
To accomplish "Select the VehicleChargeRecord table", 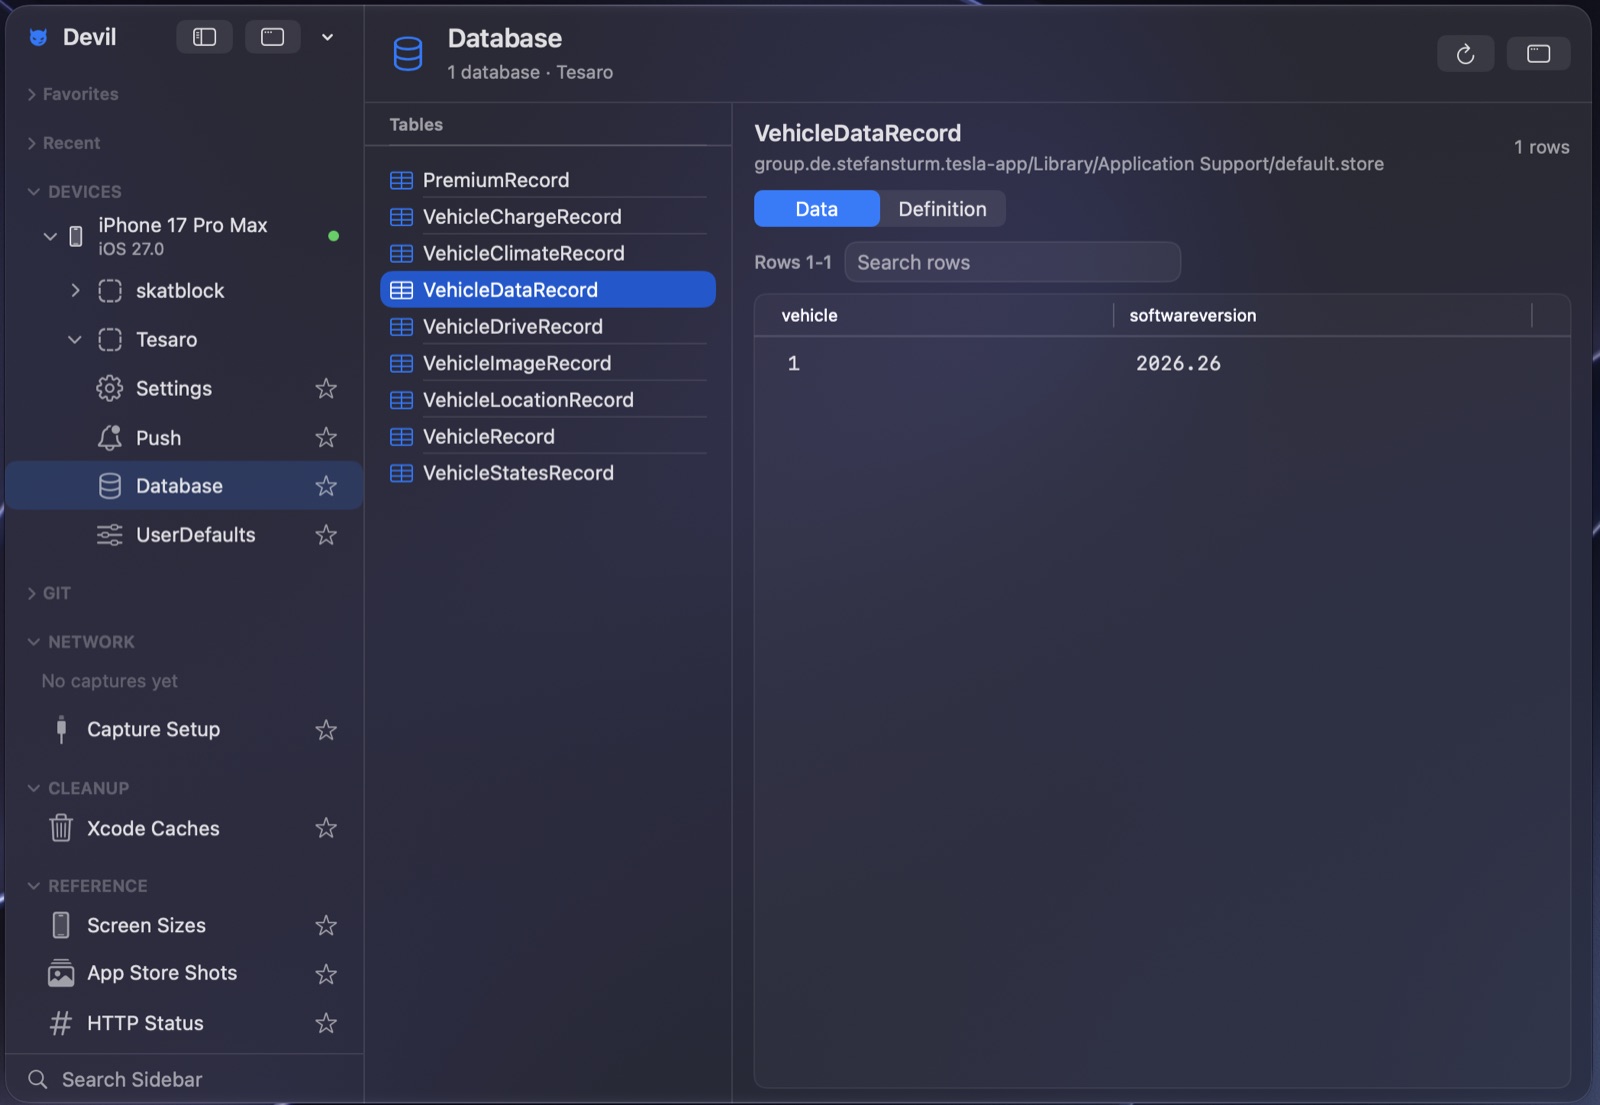I will [x=548, y=217].
